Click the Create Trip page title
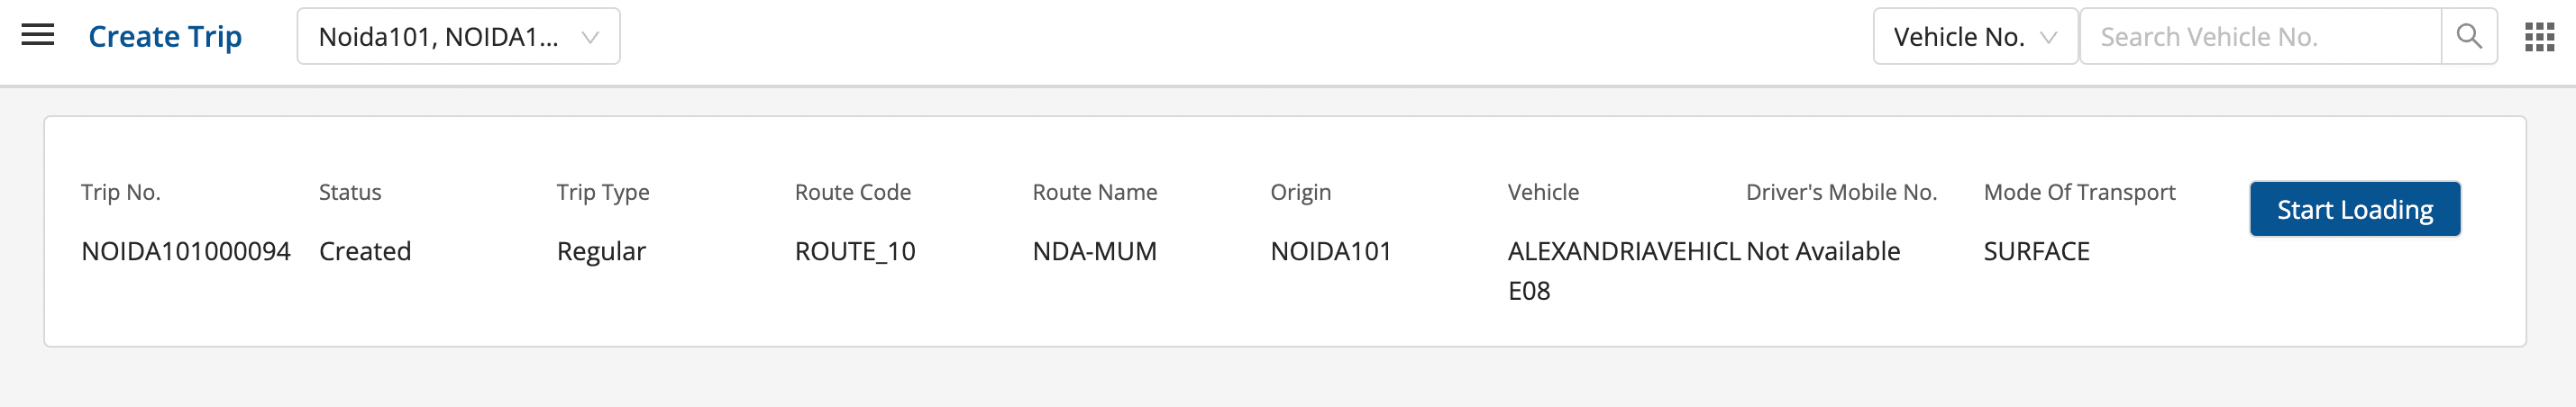This screenshot has height=407, width=2576. pyautogui.click(x=165, y=37)
